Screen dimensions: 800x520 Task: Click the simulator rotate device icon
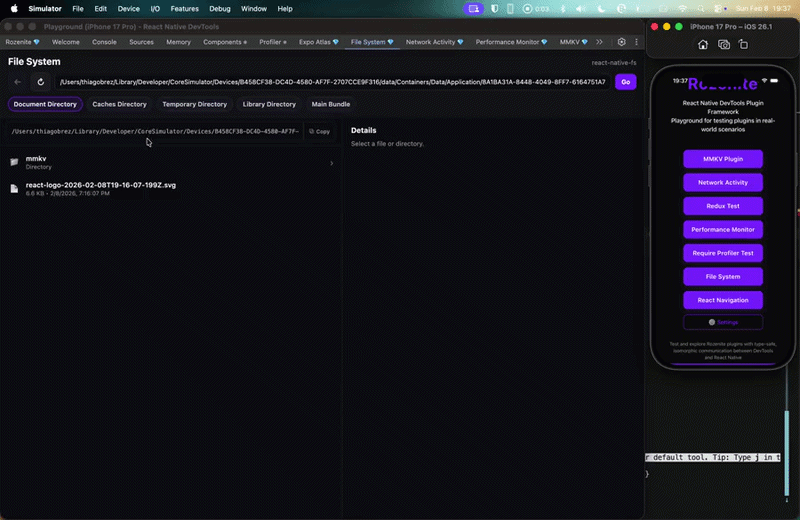[x=745, y=44]
